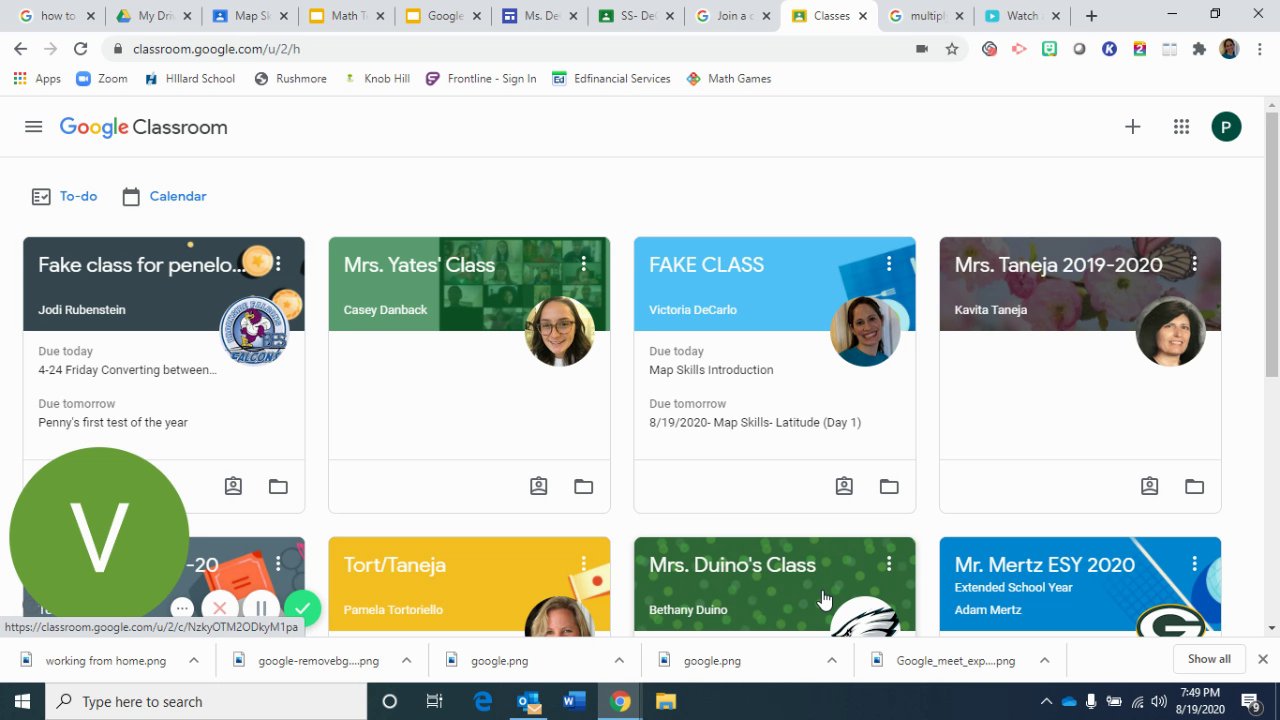This screenshot has width=1280, height=720.
Task: Open Map Skills Introduction assignment
Action: click(711, 370)
